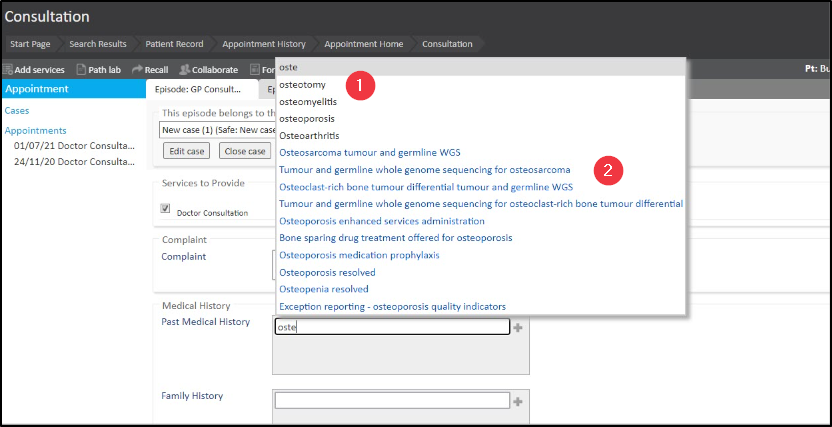Toggle the Doctor Consultation checkbox

tap(166, 209)
